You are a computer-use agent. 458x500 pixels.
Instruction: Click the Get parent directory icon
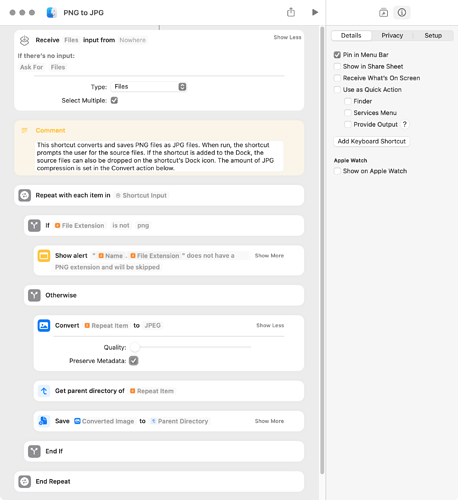click(44, 391)
